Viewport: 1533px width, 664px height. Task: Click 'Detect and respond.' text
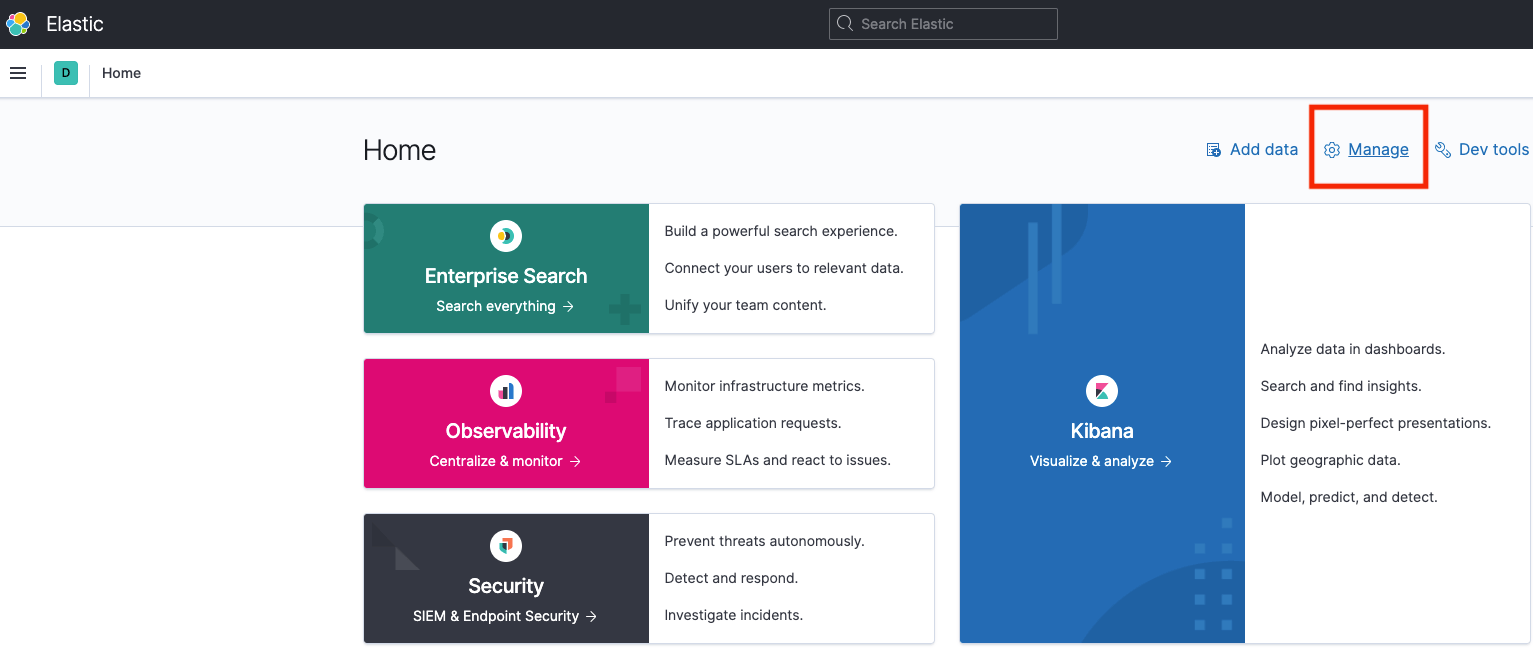731,578
